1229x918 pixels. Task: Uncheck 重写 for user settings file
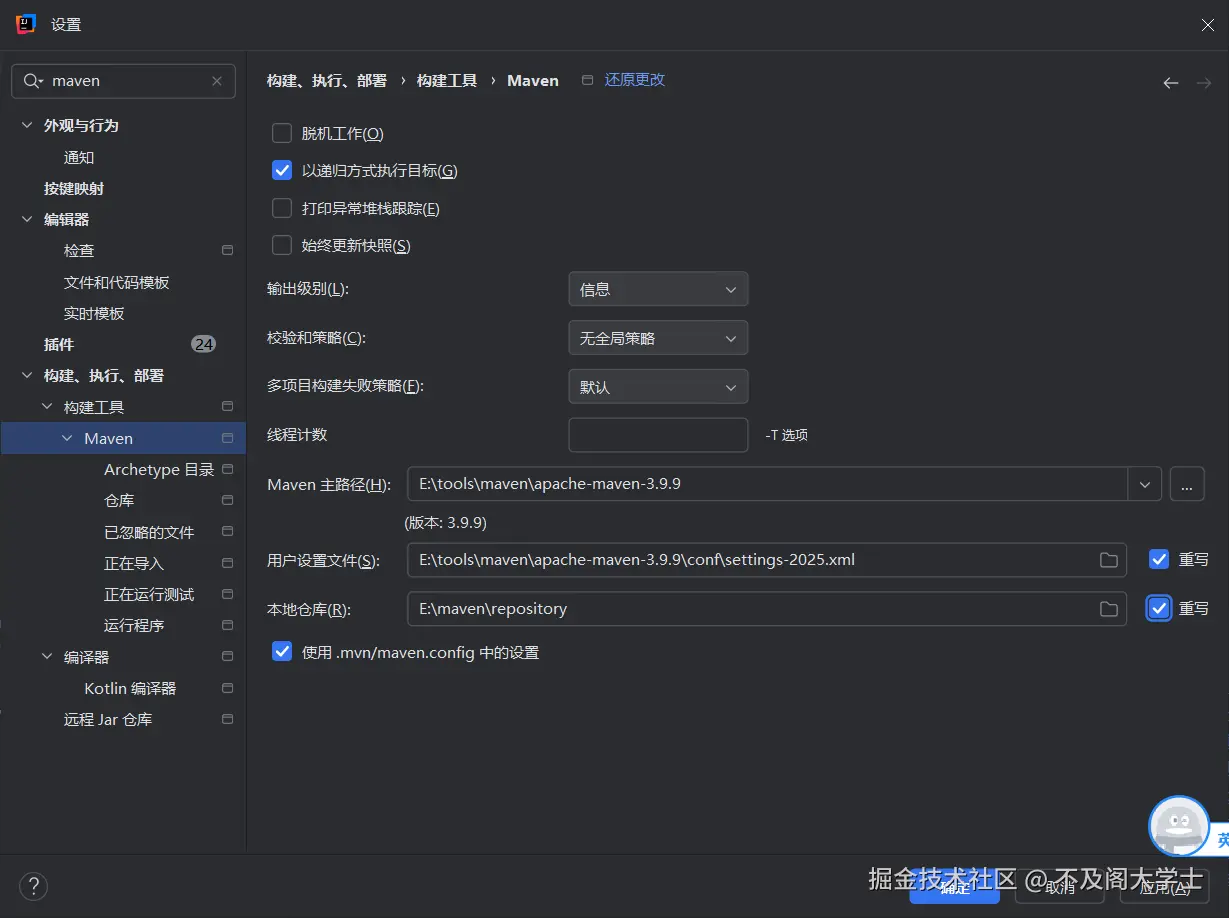(x=1159, y=560)
